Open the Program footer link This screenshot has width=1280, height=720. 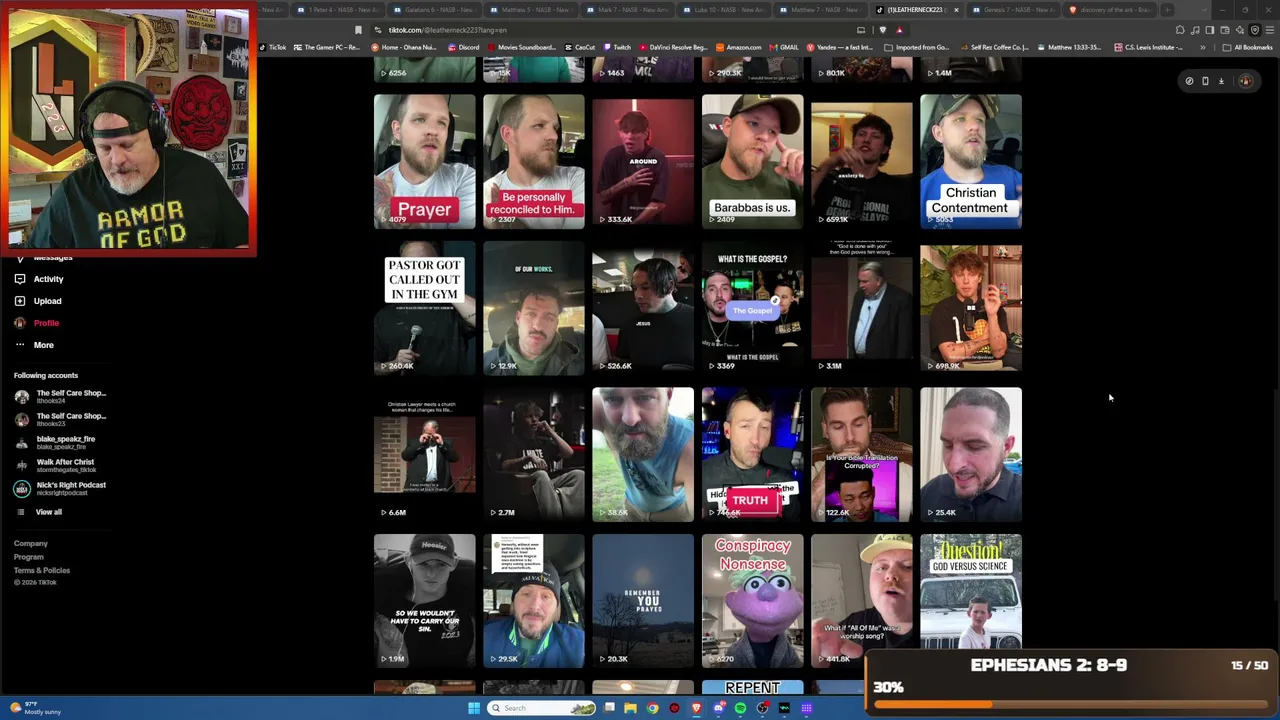(x=29, y=557)
